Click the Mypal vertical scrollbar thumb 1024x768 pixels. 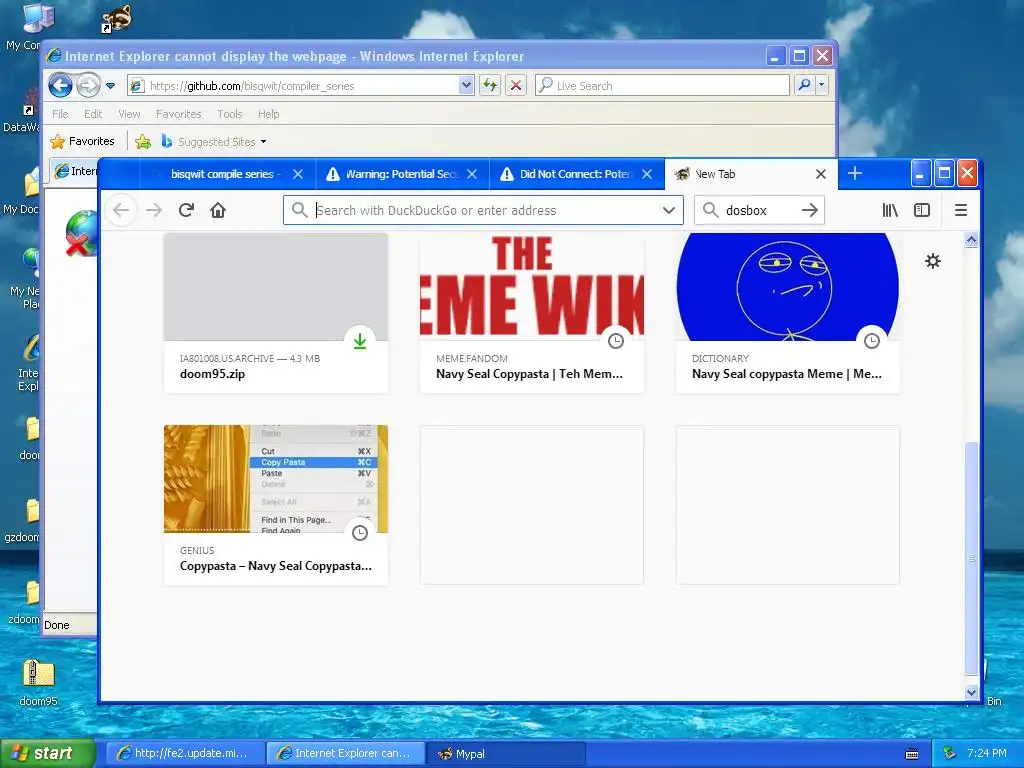[x=971, y=558]
